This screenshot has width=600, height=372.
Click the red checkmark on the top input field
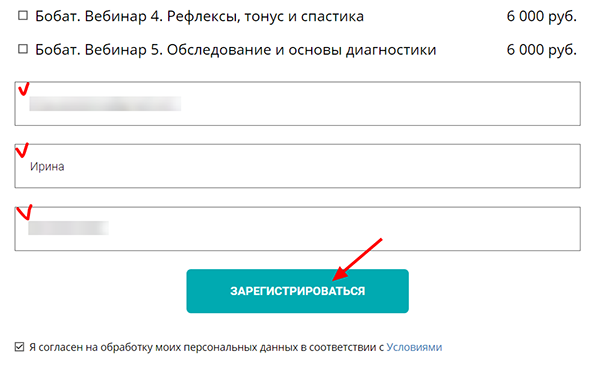tap(24, 89)
